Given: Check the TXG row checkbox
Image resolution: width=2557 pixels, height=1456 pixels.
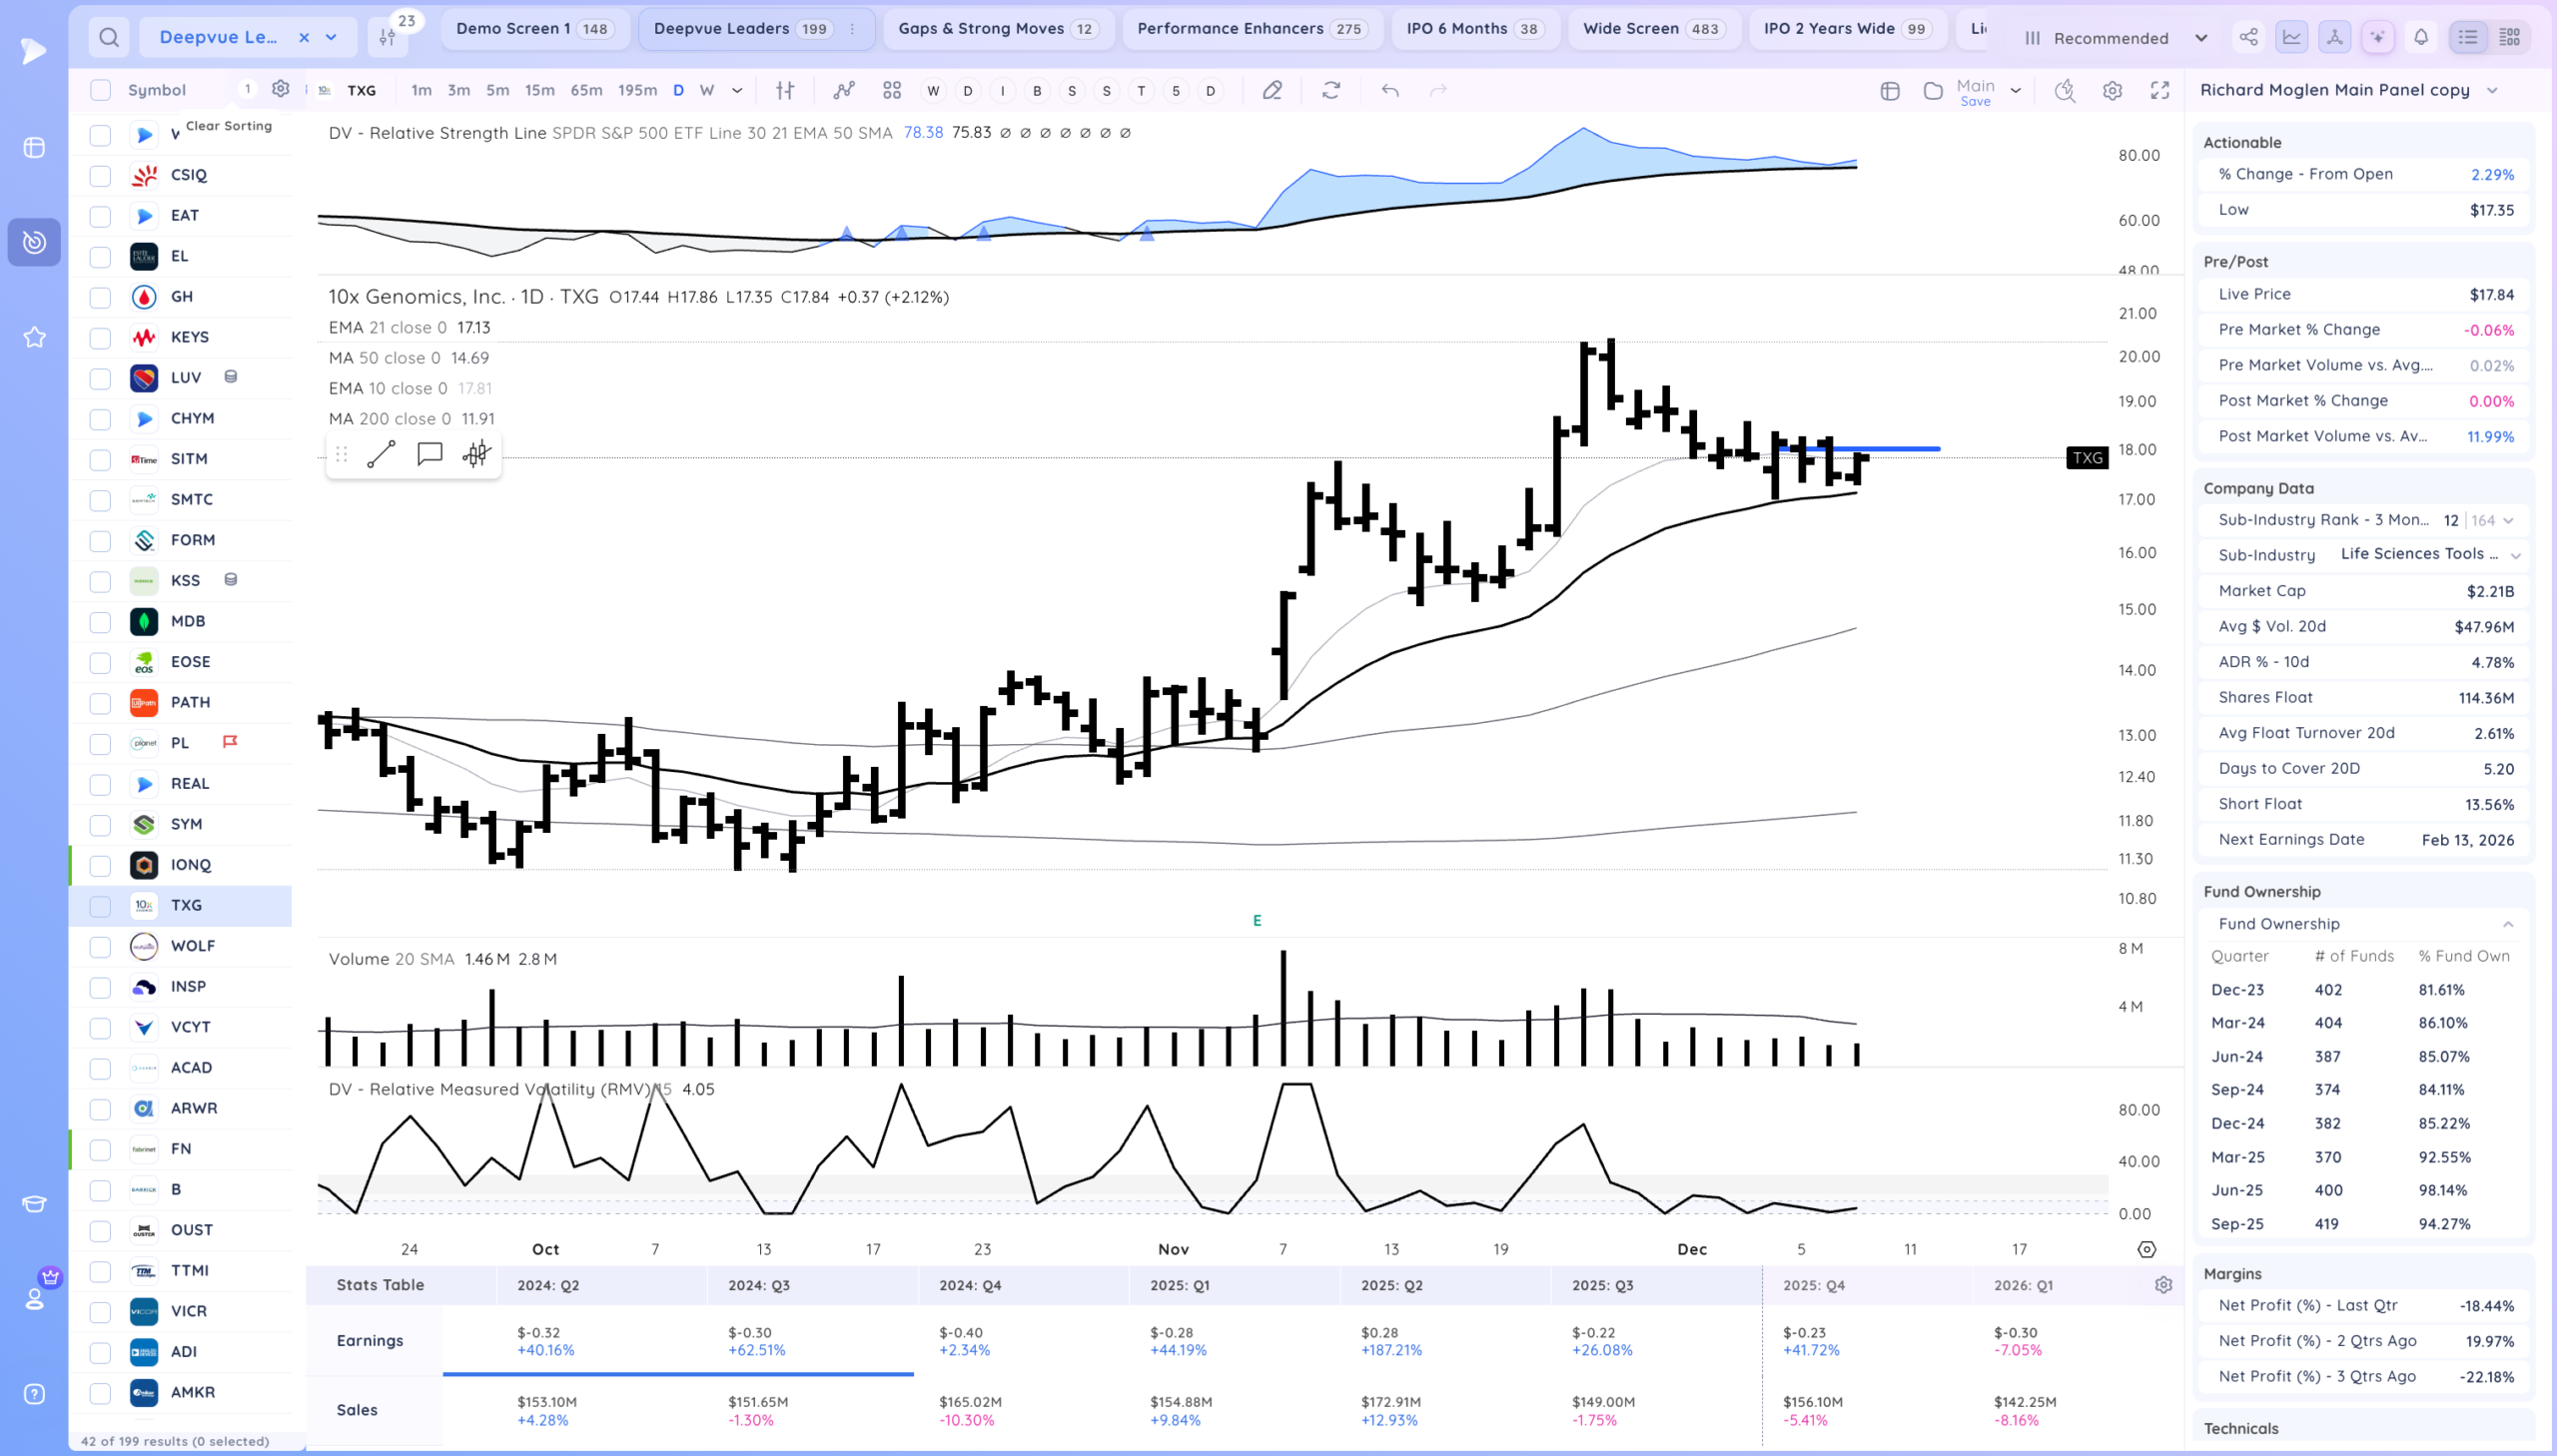Looking at the screenshot, I should (100, 906).
